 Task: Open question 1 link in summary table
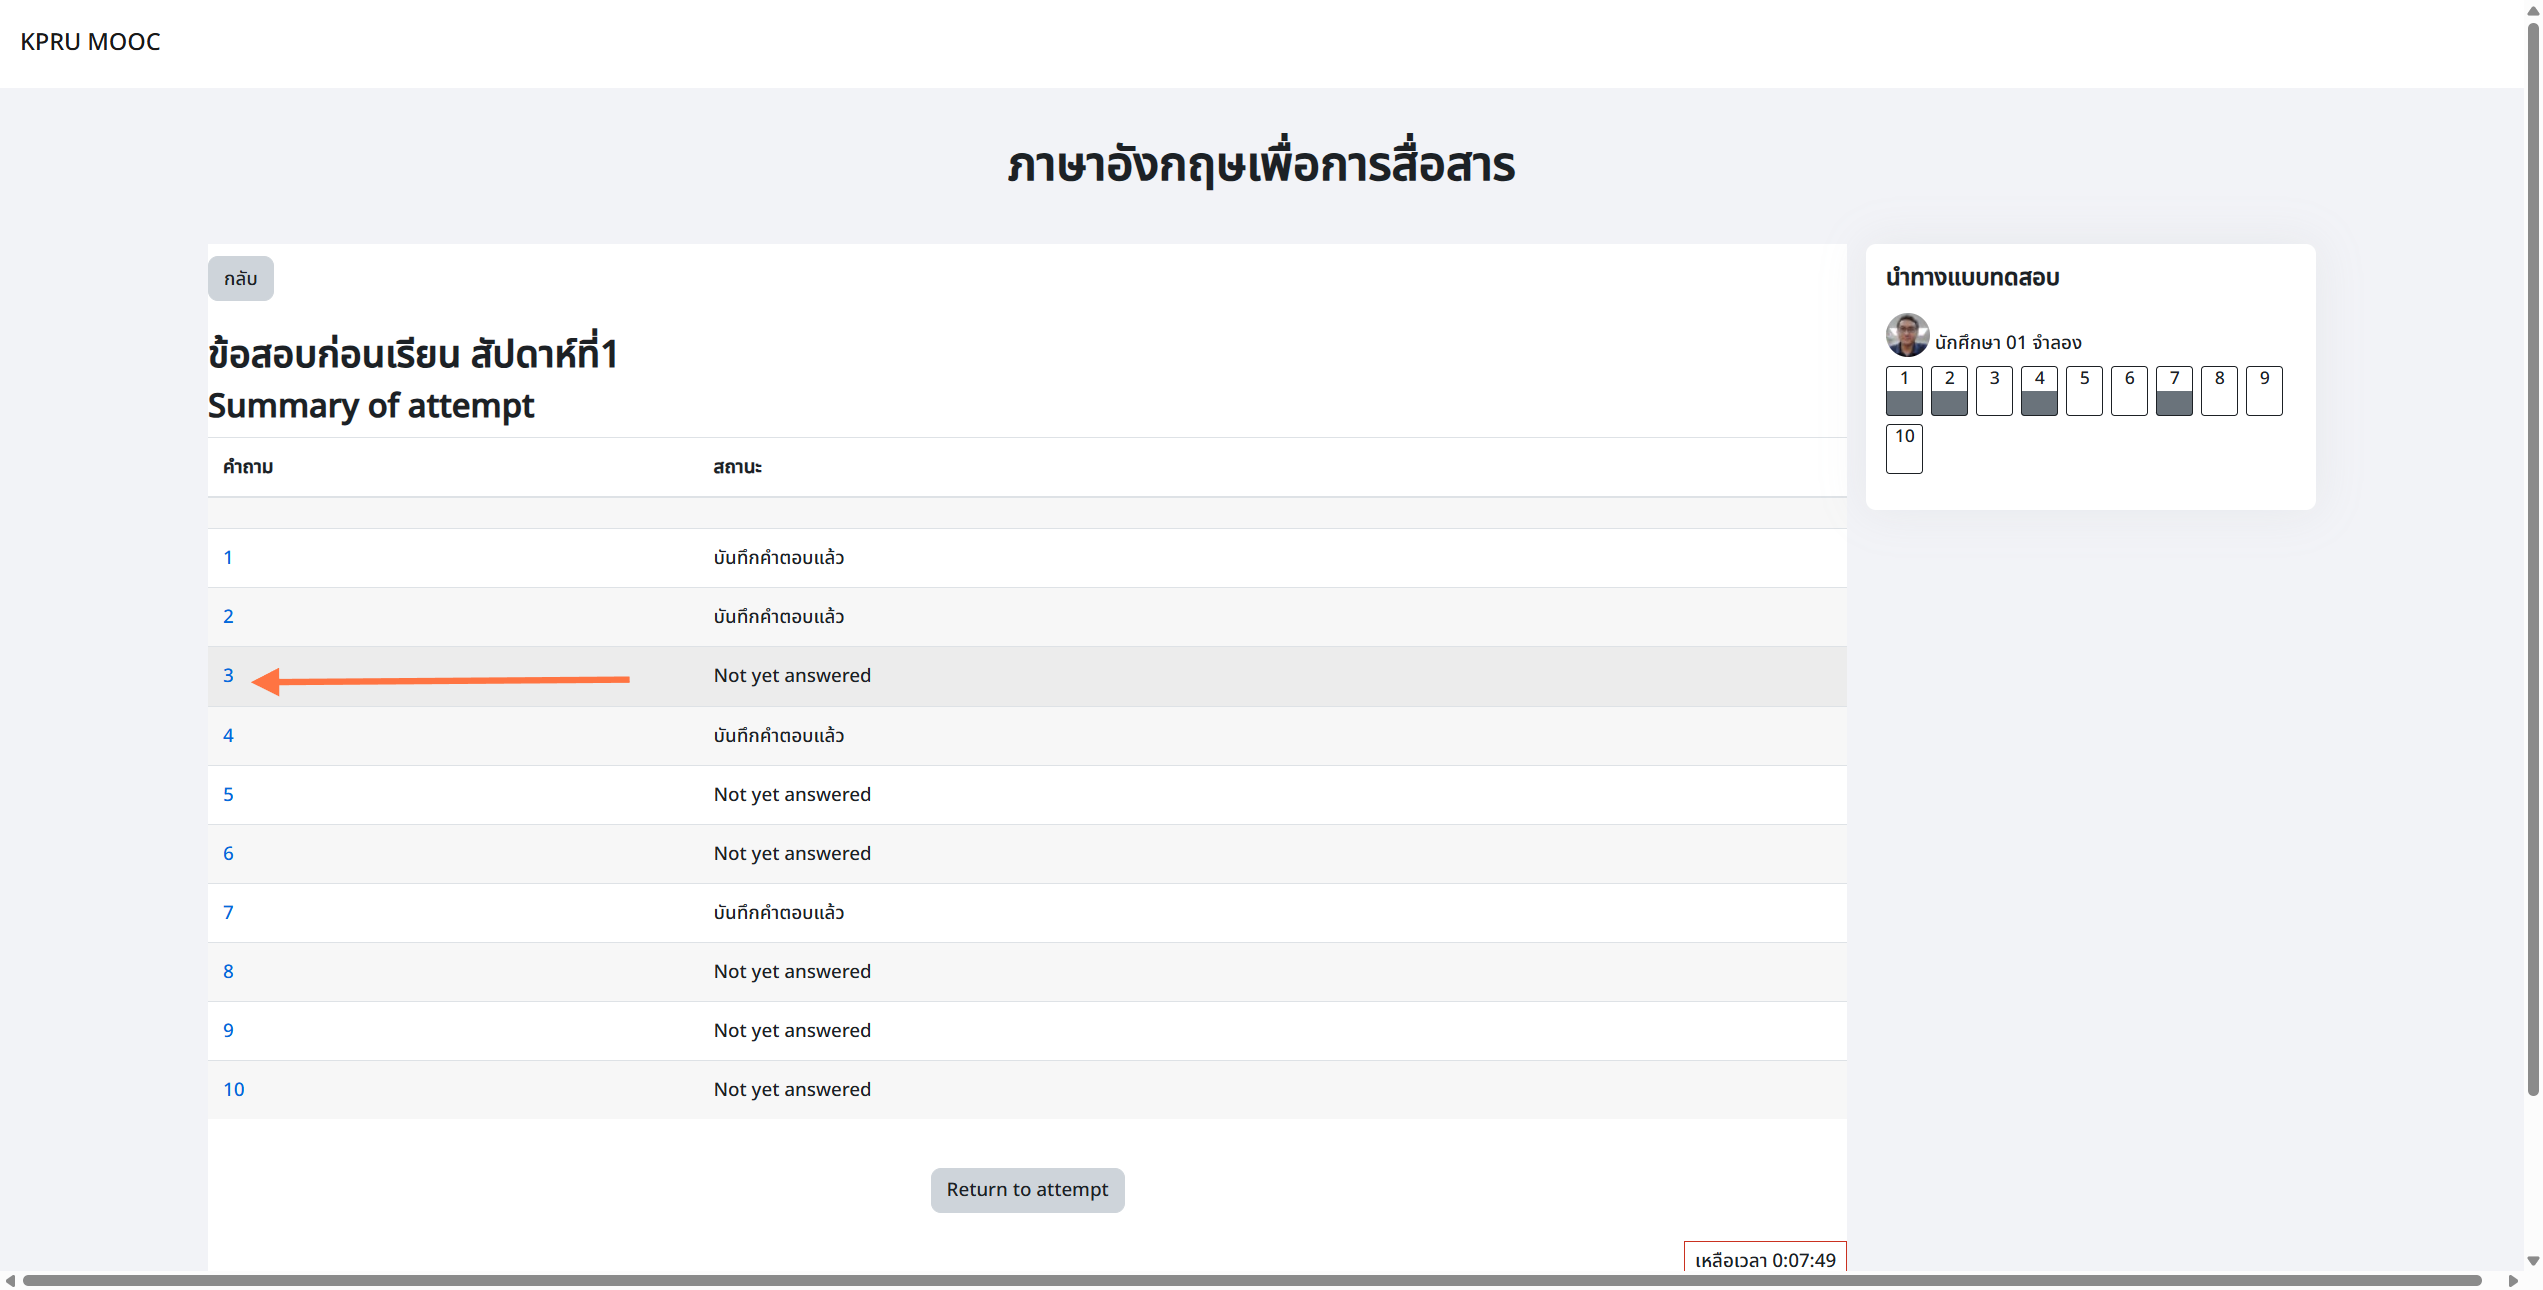point(228,558)
